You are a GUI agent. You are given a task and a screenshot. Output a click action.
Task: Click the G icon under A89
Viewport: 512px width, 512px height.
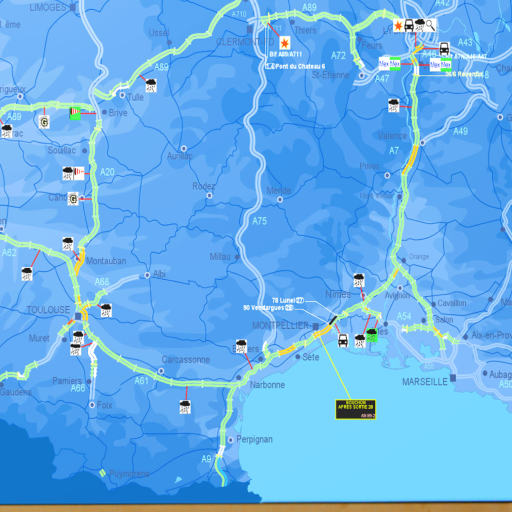[x=44, y=122]
